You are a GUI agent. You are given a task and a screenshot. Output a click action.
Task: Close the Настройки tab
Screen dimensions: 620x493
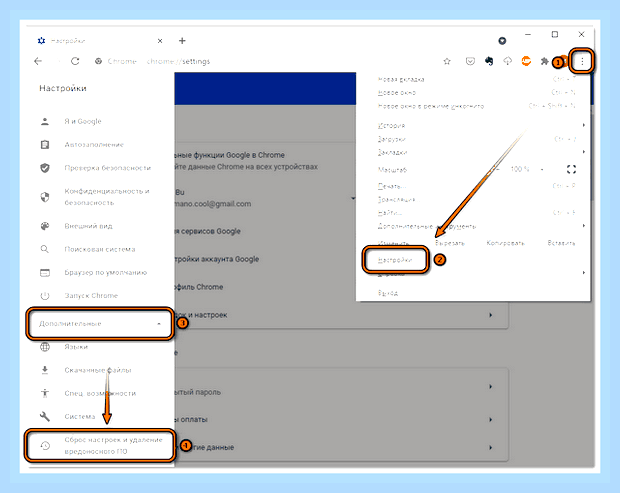pos(160,41)
